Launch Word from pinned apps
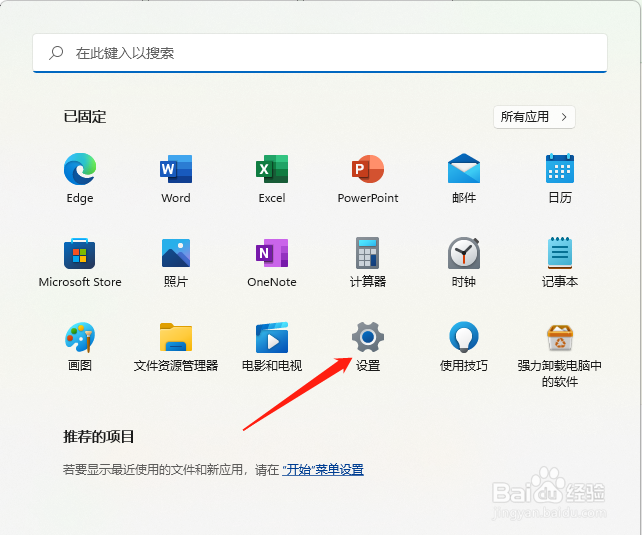This screenshot has width=642, height=535. 176,169
